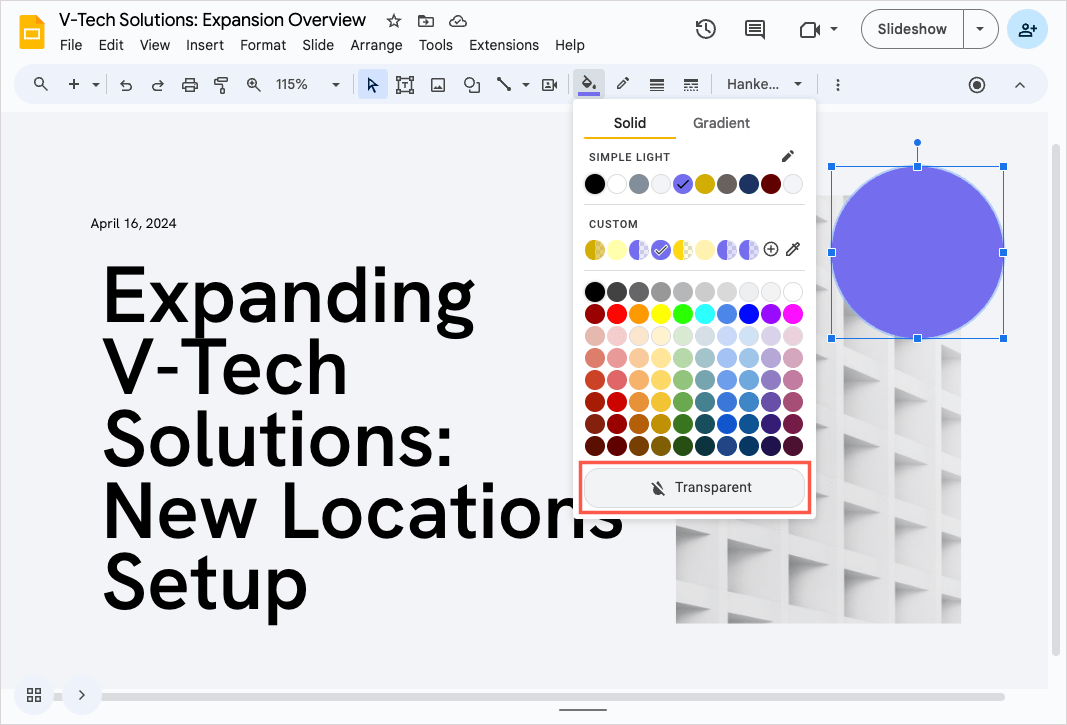Click the Transparent button
Image resolution: width=1067 pixels, height=725 pixels.
pos(694,487)
